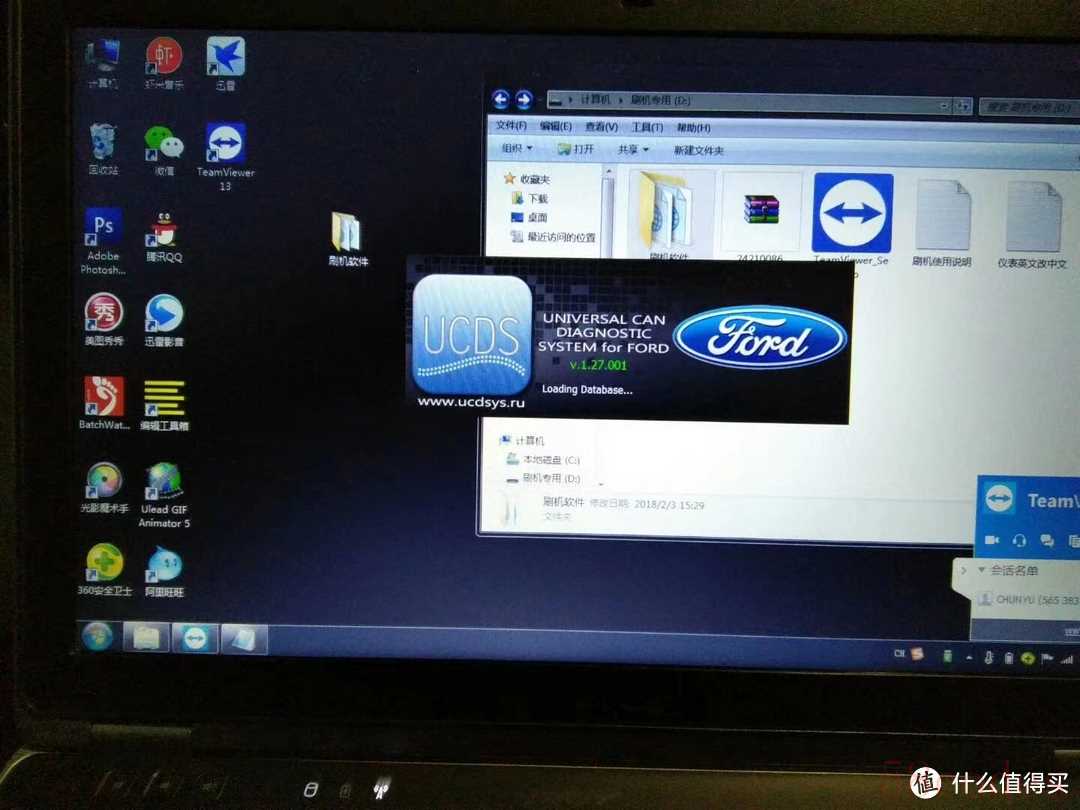Launch Adobe Photoshop from the desktop

[x=103, y=240]
